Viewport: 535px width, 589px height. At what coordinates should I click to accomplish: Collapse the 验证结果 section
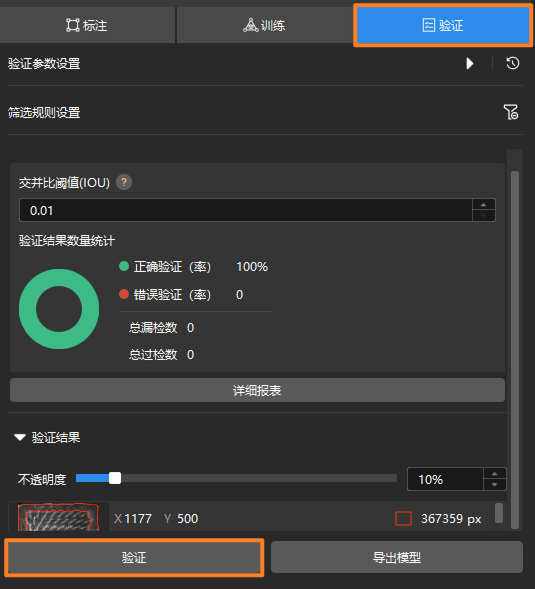20,438
